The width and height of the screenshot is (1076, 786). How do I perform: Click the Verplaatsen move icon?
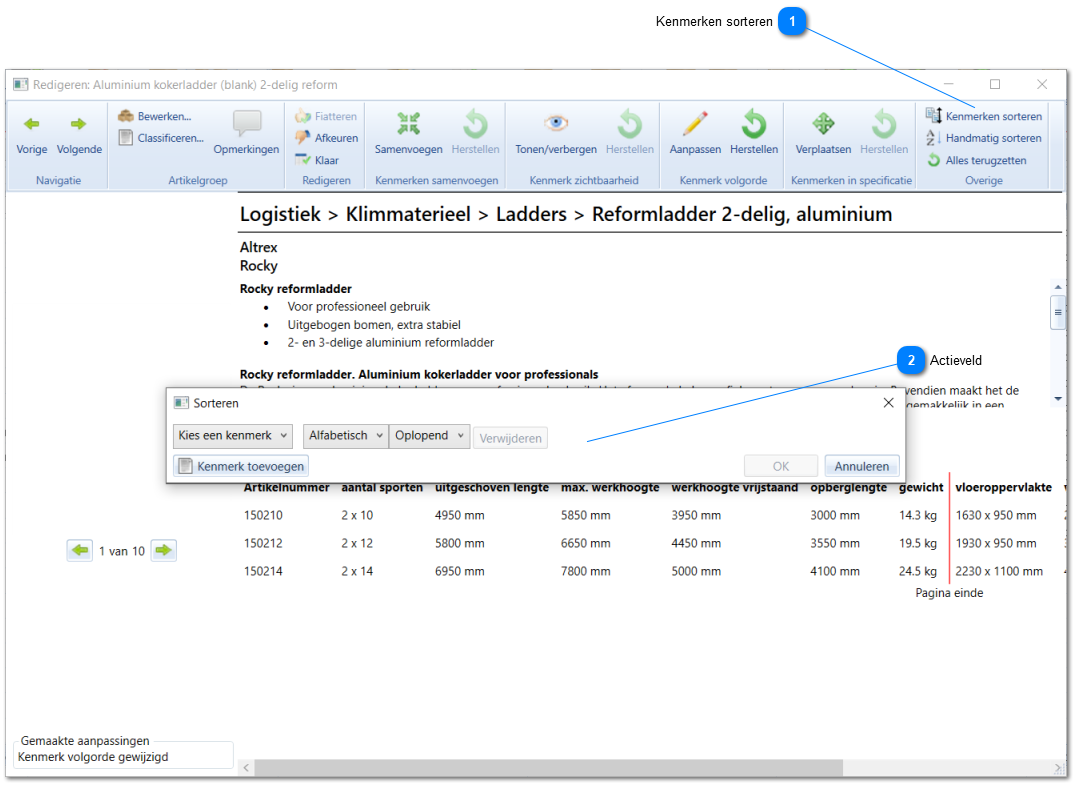823,124
